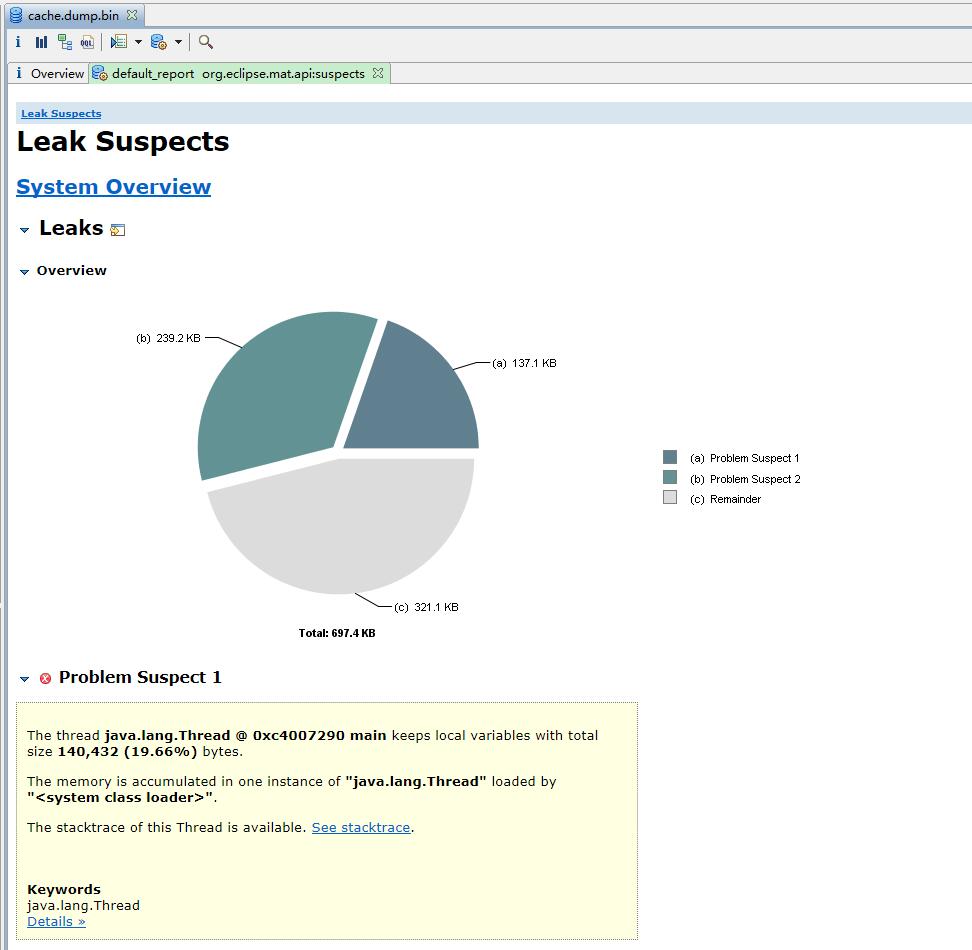This screenshot has height=950, width=972.
Task: Open the Dominator Tree icon
Action: [x=64, y=42]
